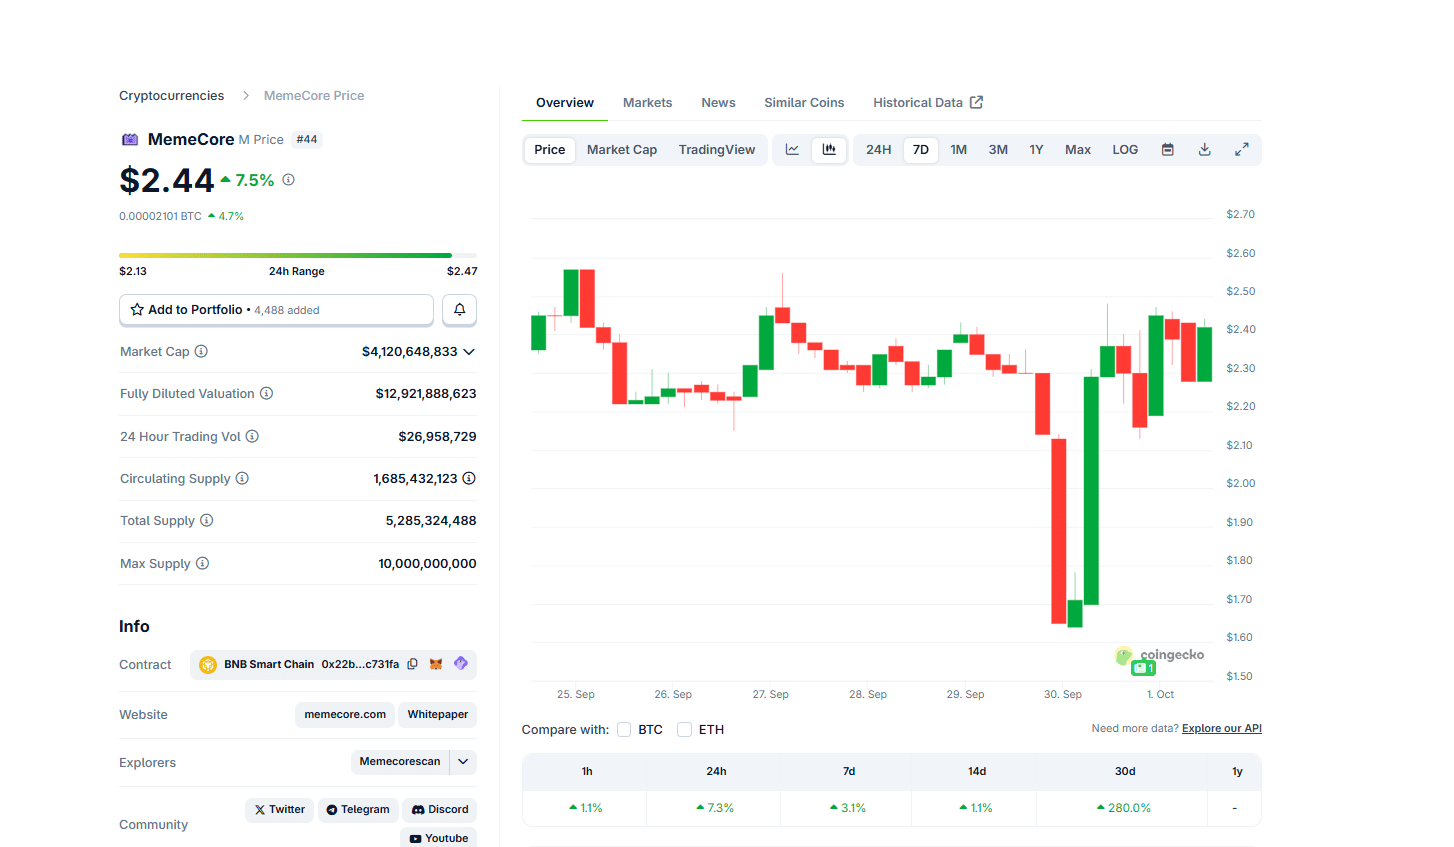Select the 1Y chart timeframe
Image resolution: width=1454 pixels, height=847 pixels.
1036,148
